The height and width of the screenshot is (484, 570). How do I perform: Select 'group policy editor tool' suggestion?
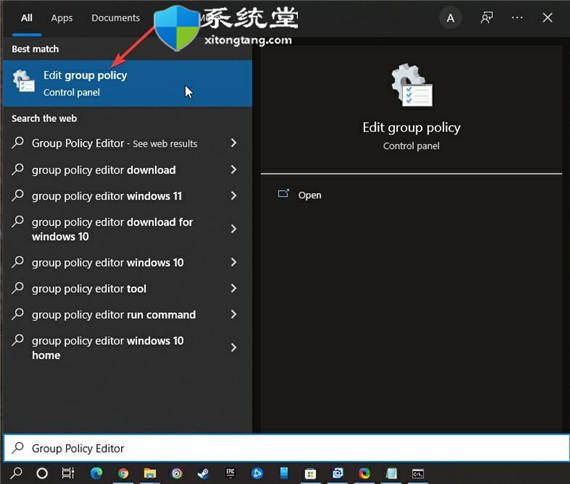point(127,289)
